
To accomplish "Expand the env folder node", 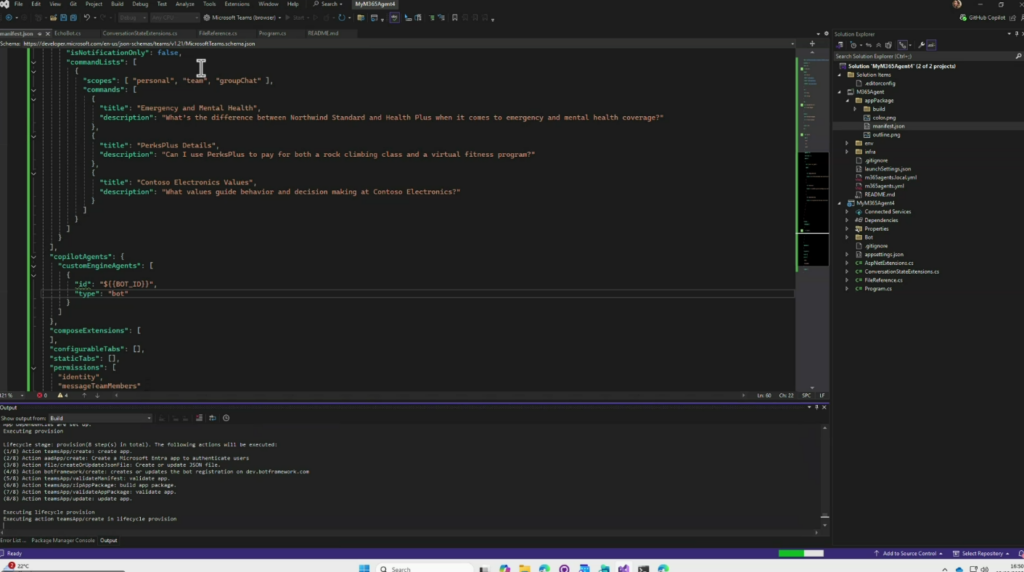I will 848,143.
